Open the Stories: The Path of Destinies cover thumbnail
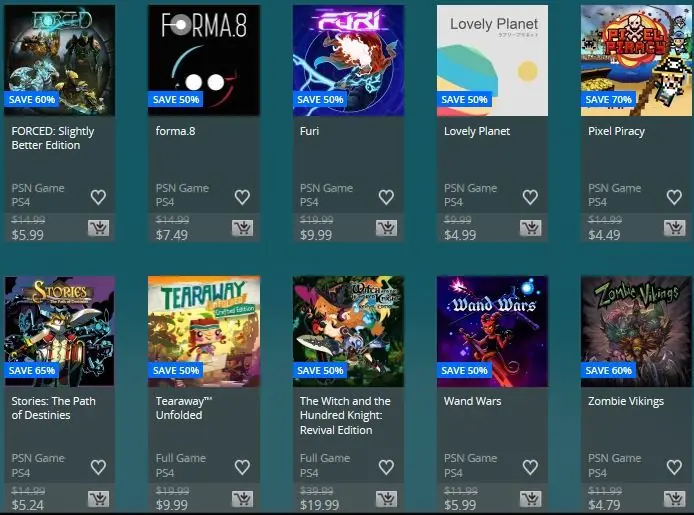This screenshot has height=515, width=694. coord(59,331)
